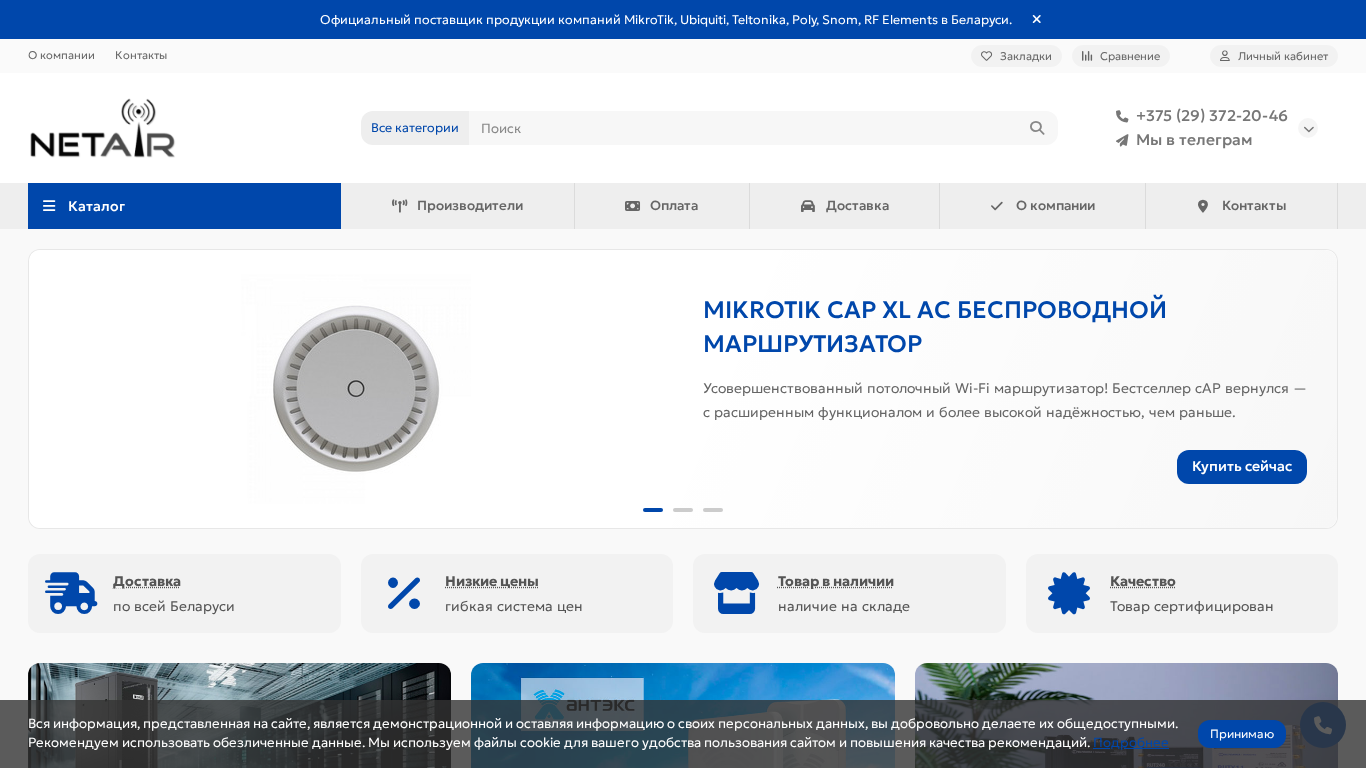Viewport: 1366px width, 768px height.
Task: Click the text 'гибкая система цен'
Action: pyautogui.click(x=514, y=606)
